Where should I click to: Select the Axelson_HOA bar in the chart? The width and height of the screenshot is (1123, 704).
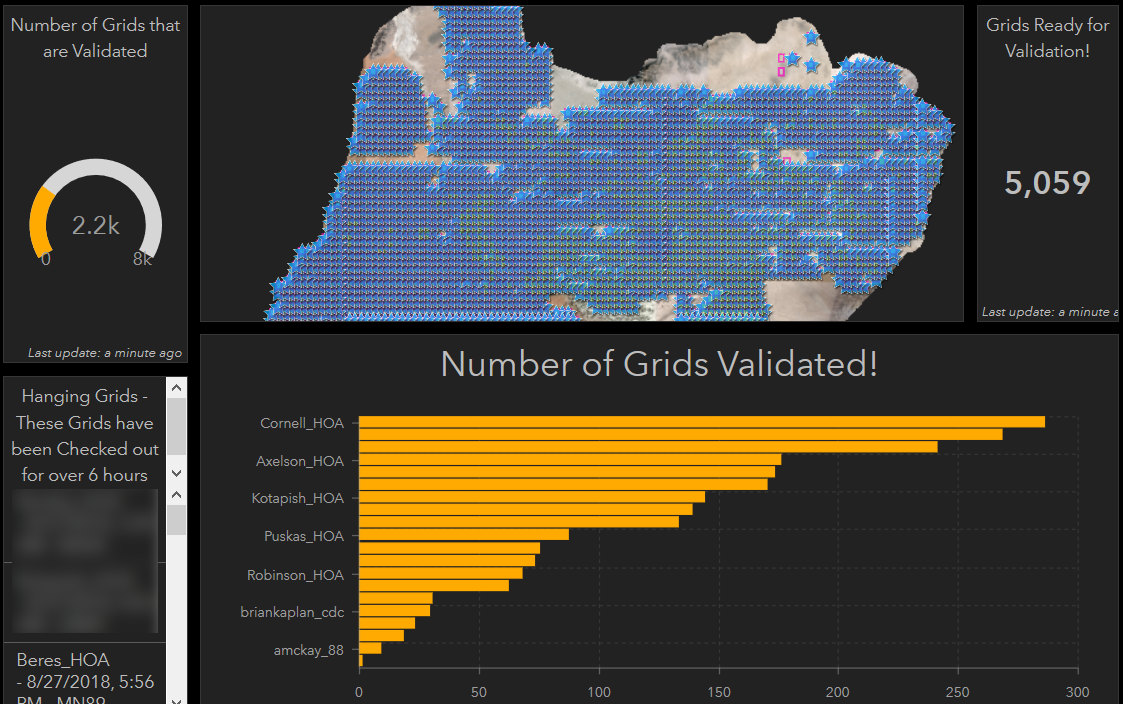(569, 460)
